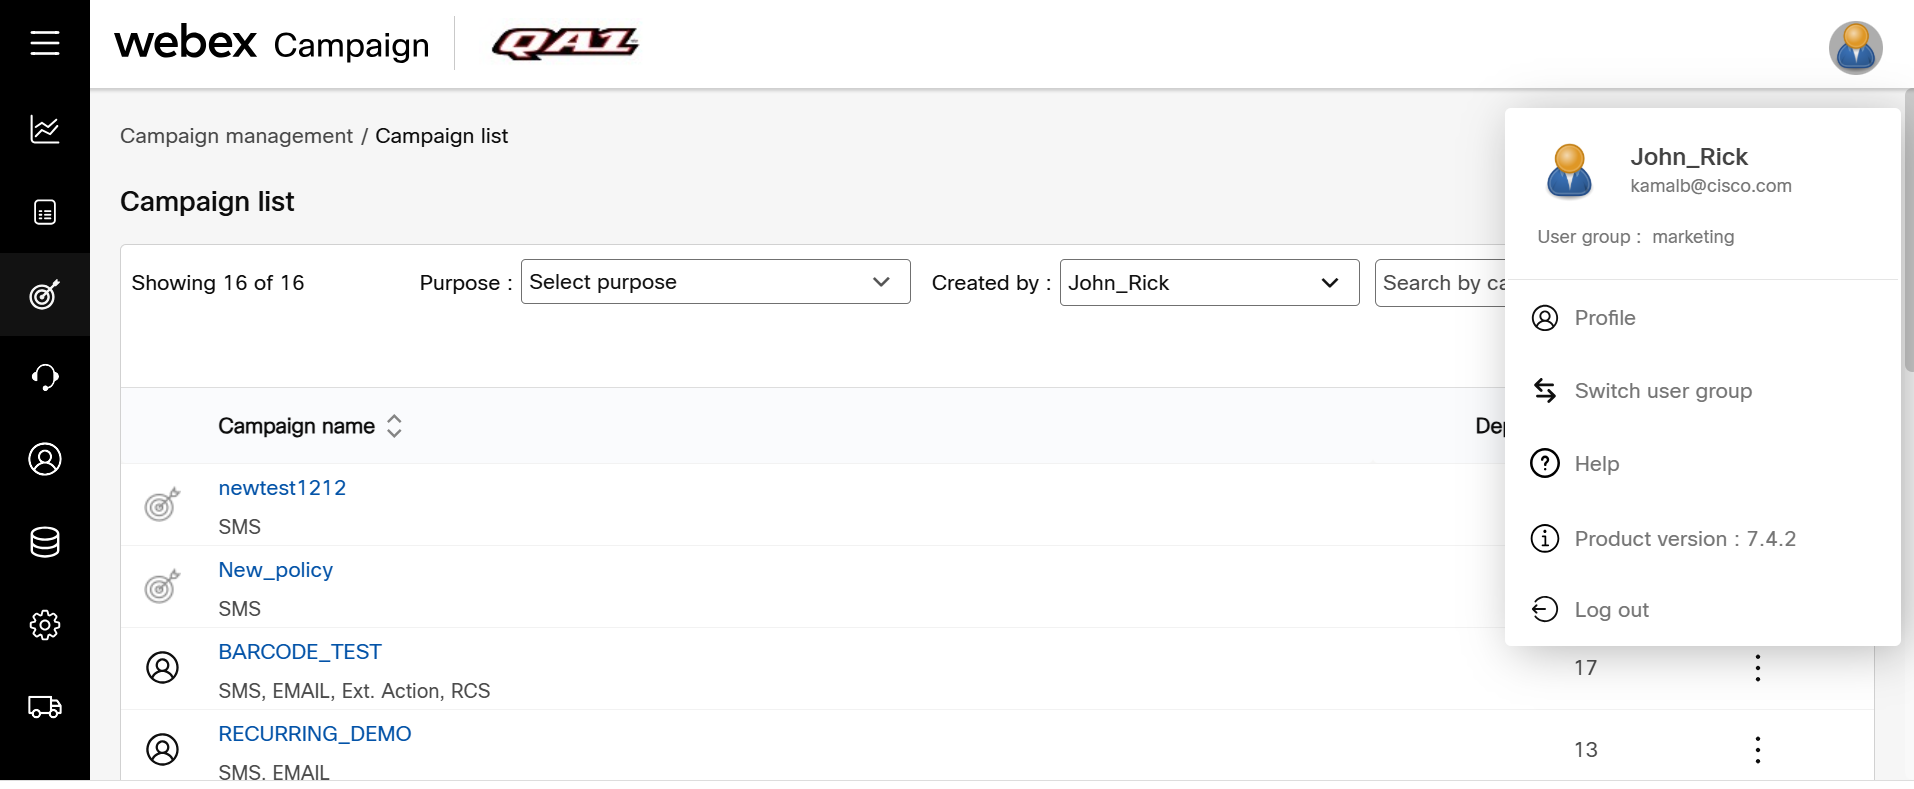Open the list report sidebar icon
The width and height of the screenshot is (1914, 789).
[45, 212]
